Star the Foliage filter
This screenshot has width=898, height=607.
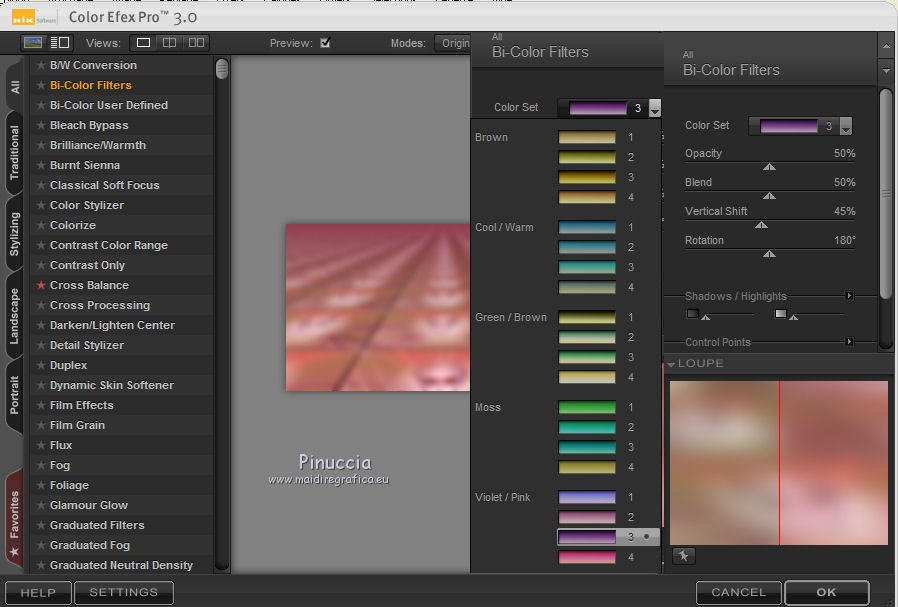tap(41, 485)
